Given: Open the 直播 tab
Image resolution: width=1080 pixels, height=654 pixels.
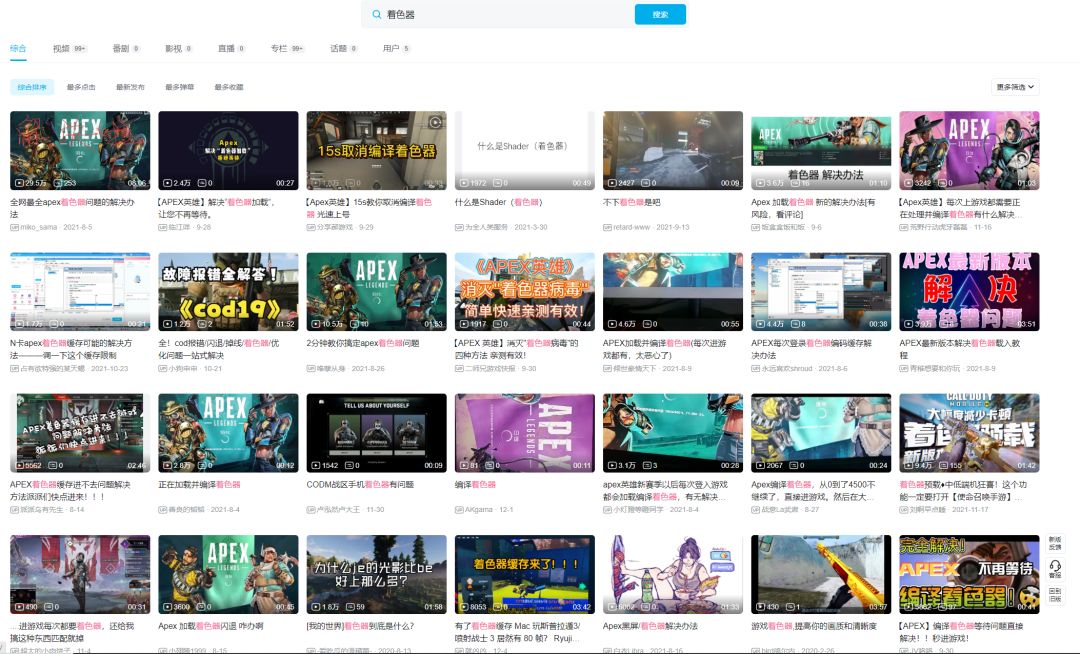Looking at the screenshot, I should (231, 48).
